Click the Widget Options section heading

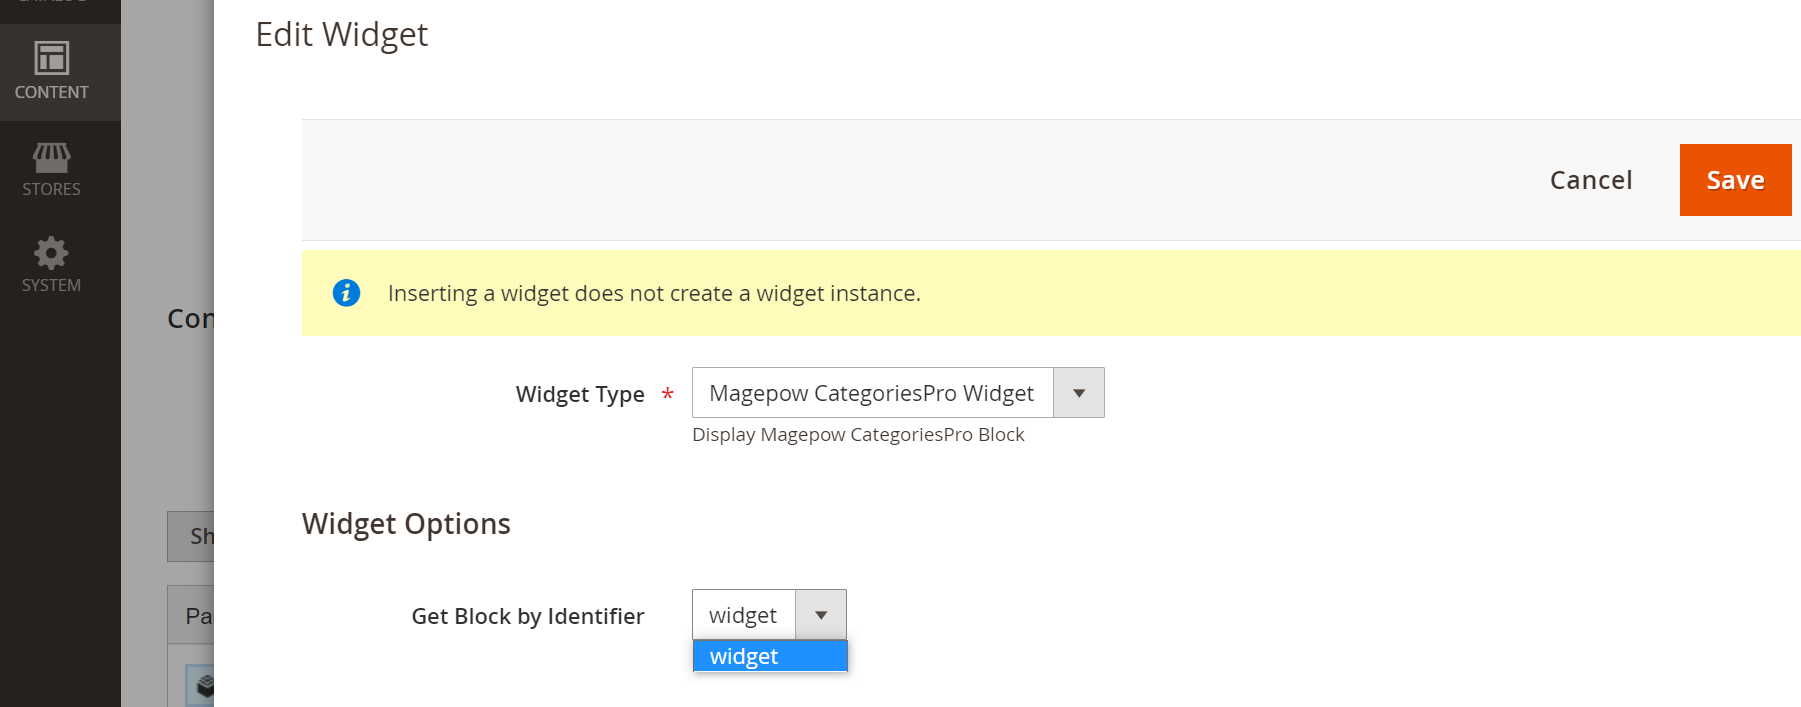[406, 524]
